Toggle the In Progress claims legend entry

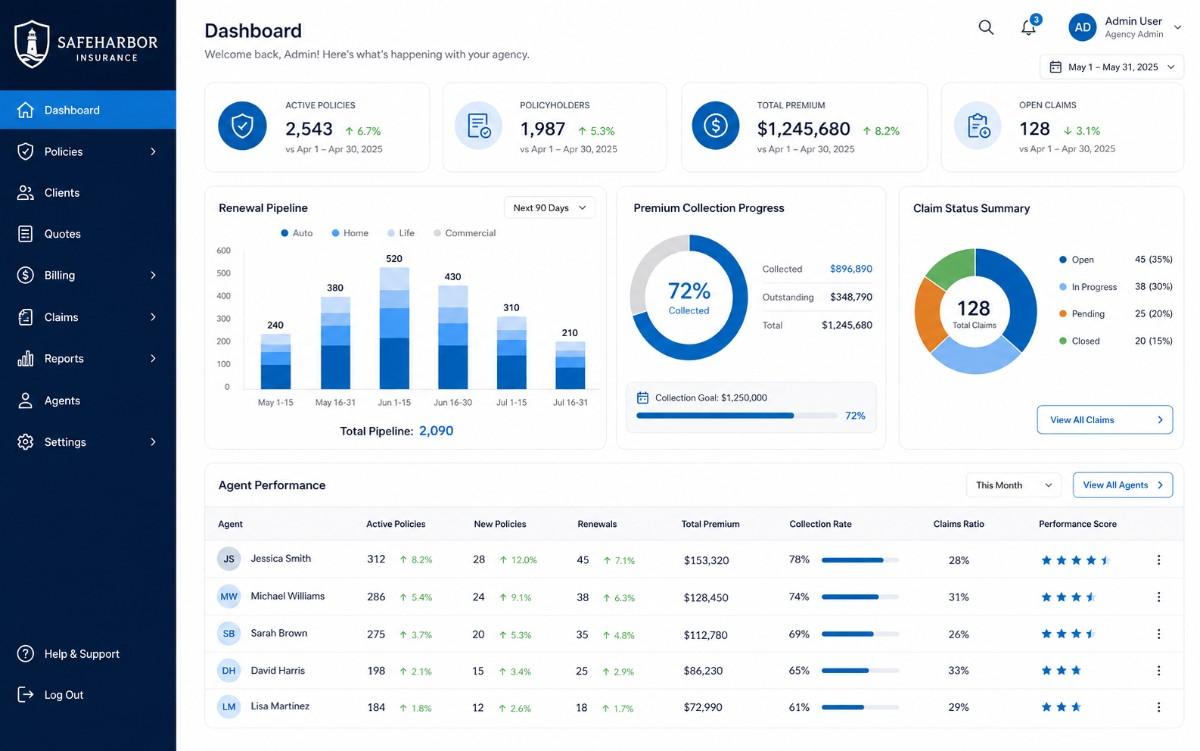pos(1115,287)
